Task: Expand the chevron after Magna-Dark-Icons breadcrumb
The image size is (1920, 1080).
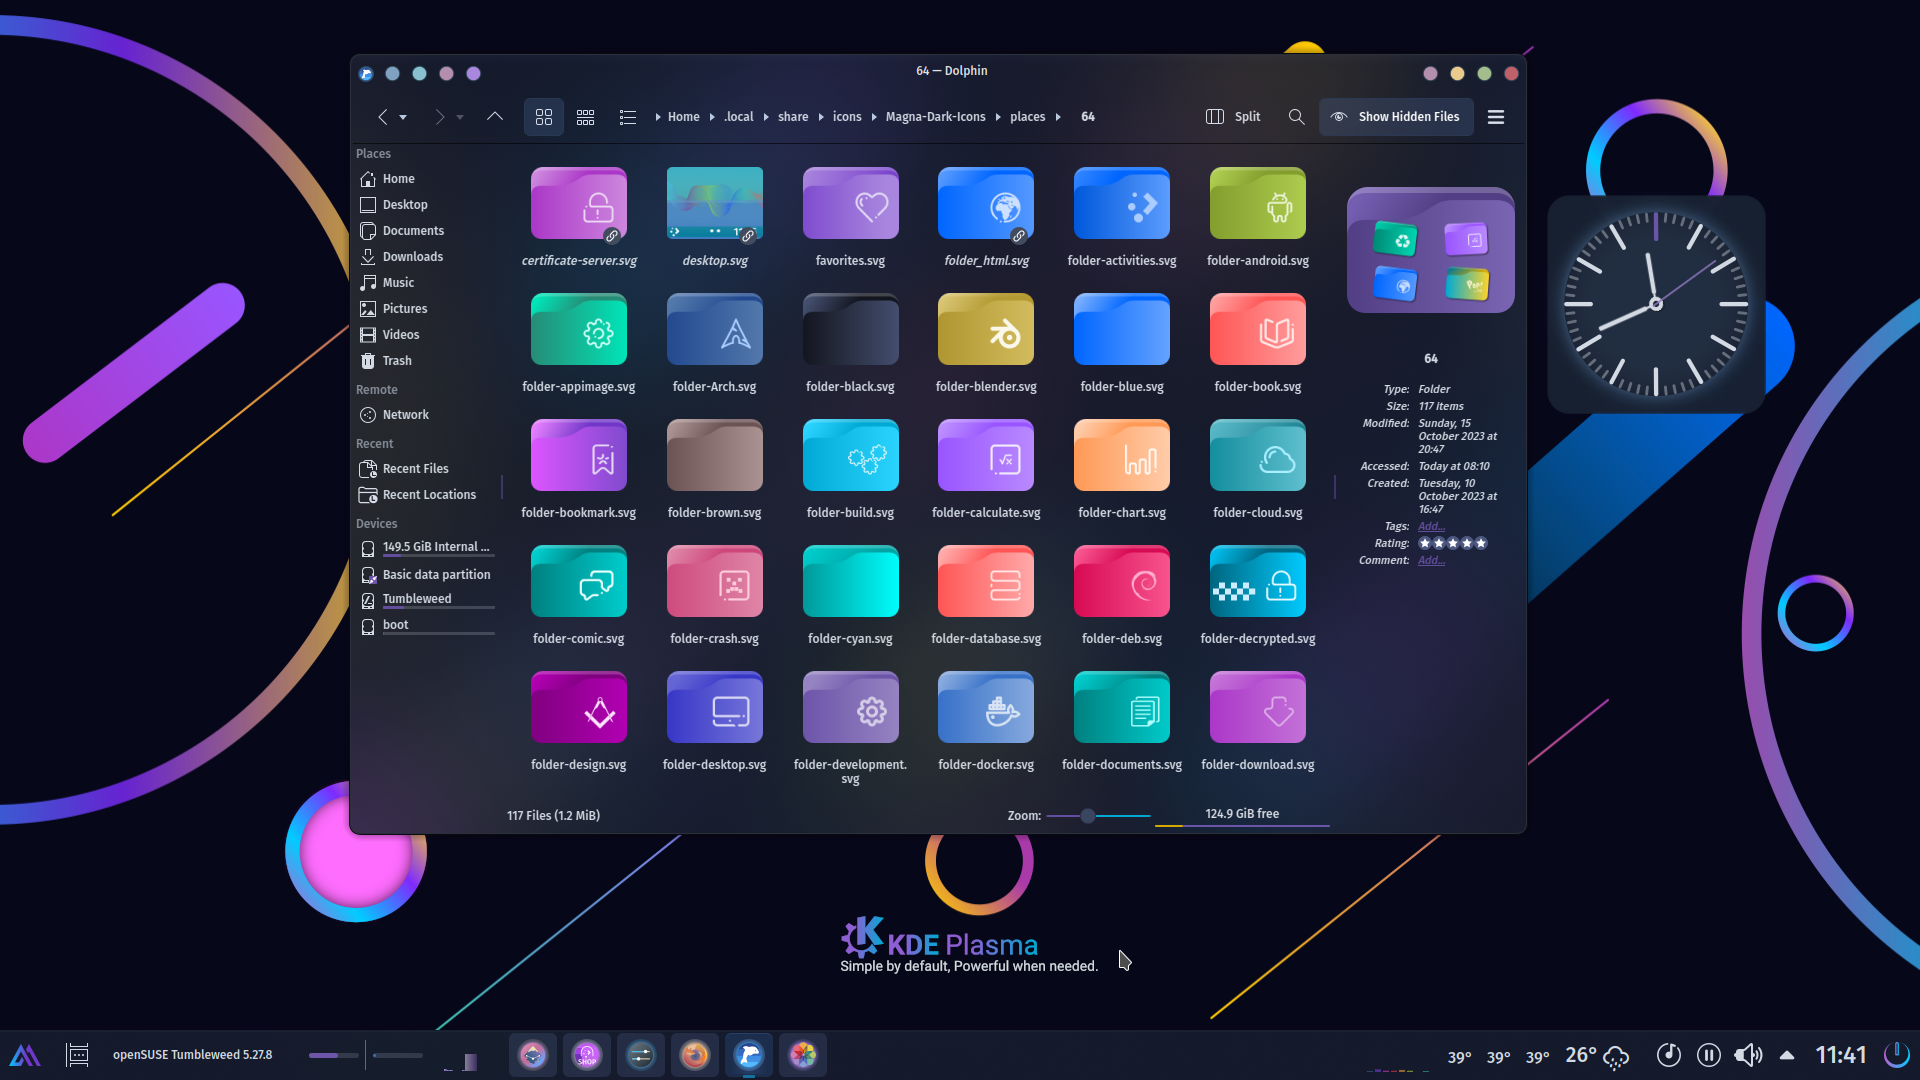Action: (x=998, y=117)
